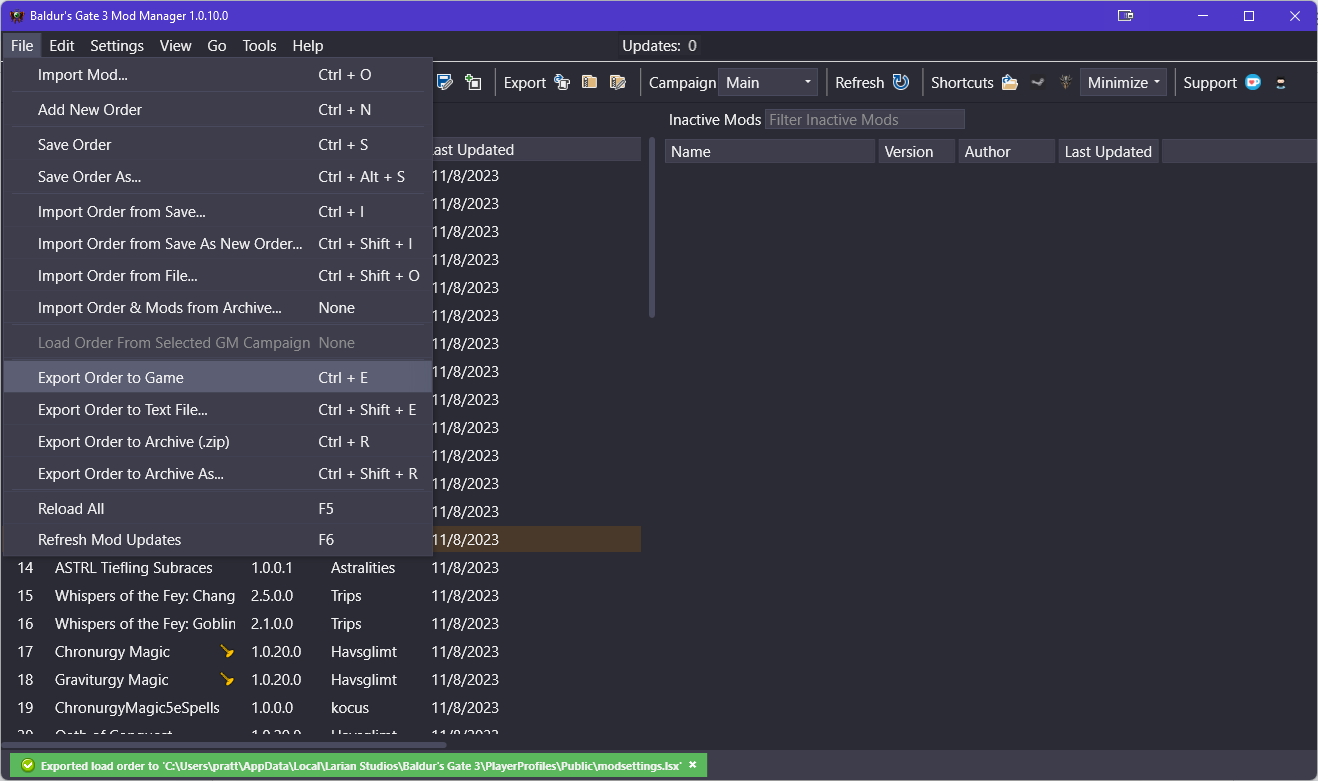
Task: Click export order to archive icon
Action: click(590, 82)
